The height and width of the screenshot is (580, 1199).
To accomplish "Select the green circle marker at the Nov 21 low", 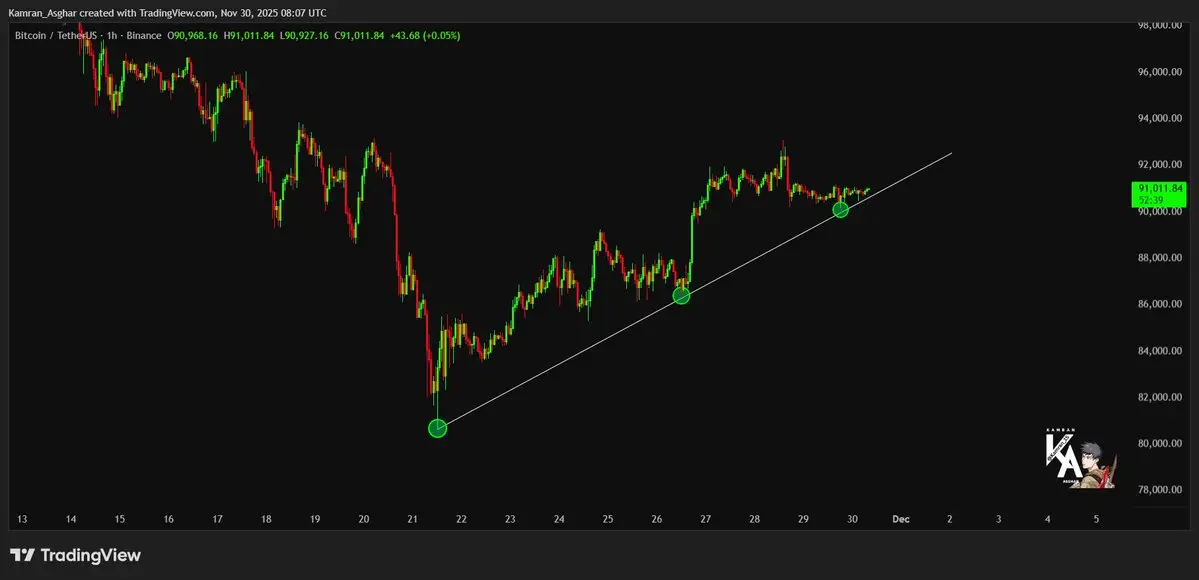I will coord(437,428).
